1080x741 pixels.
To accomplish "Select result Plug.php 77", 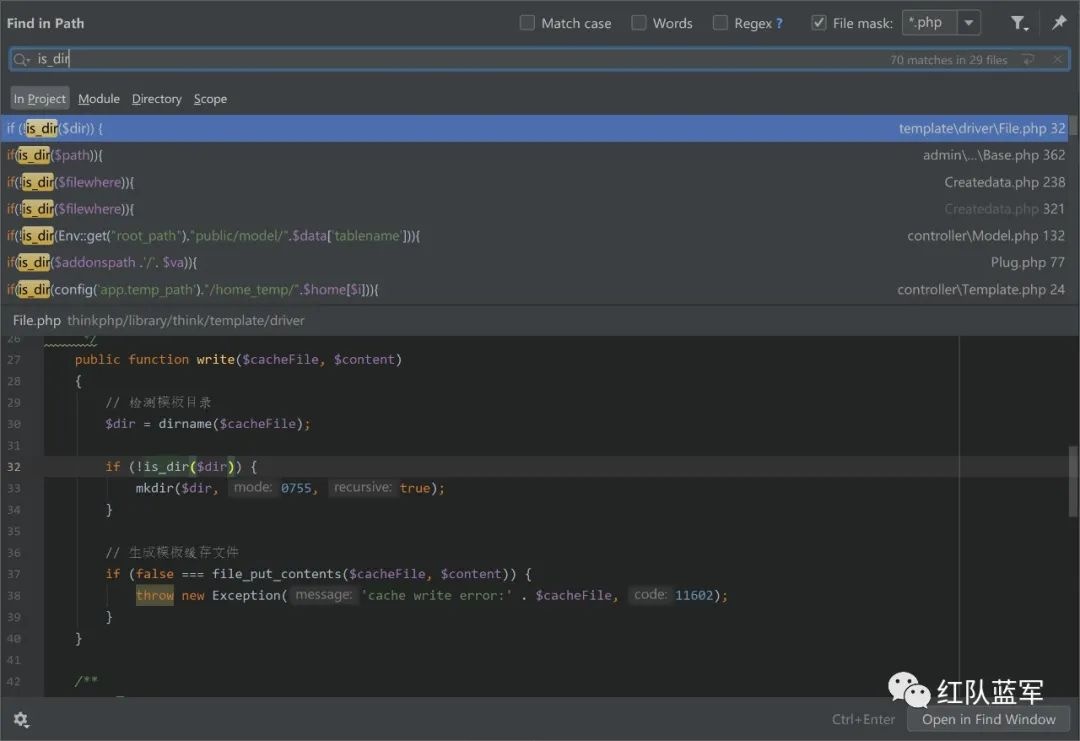I will [x=534, y=262].
